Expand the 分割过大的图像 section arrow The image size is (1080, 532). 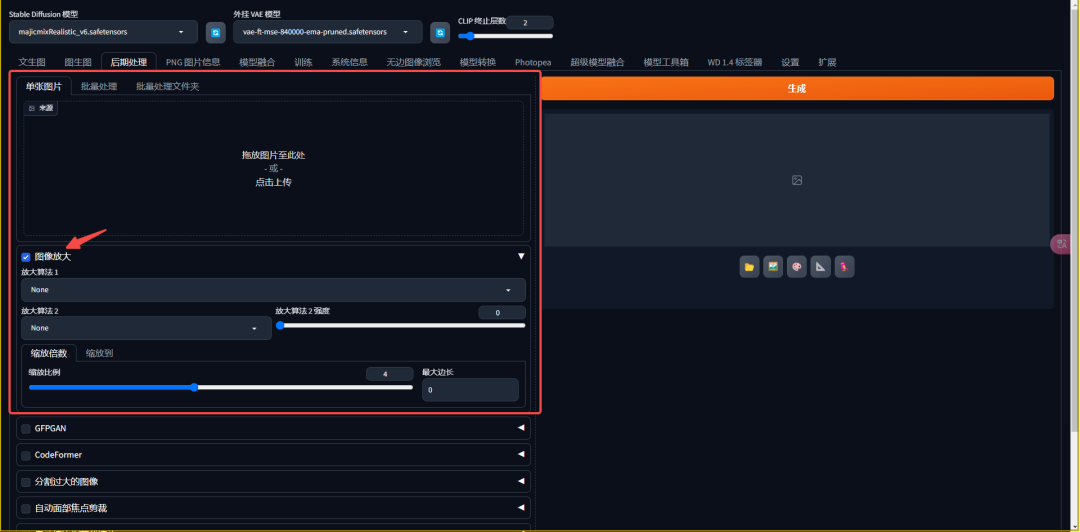pos(521,481)
